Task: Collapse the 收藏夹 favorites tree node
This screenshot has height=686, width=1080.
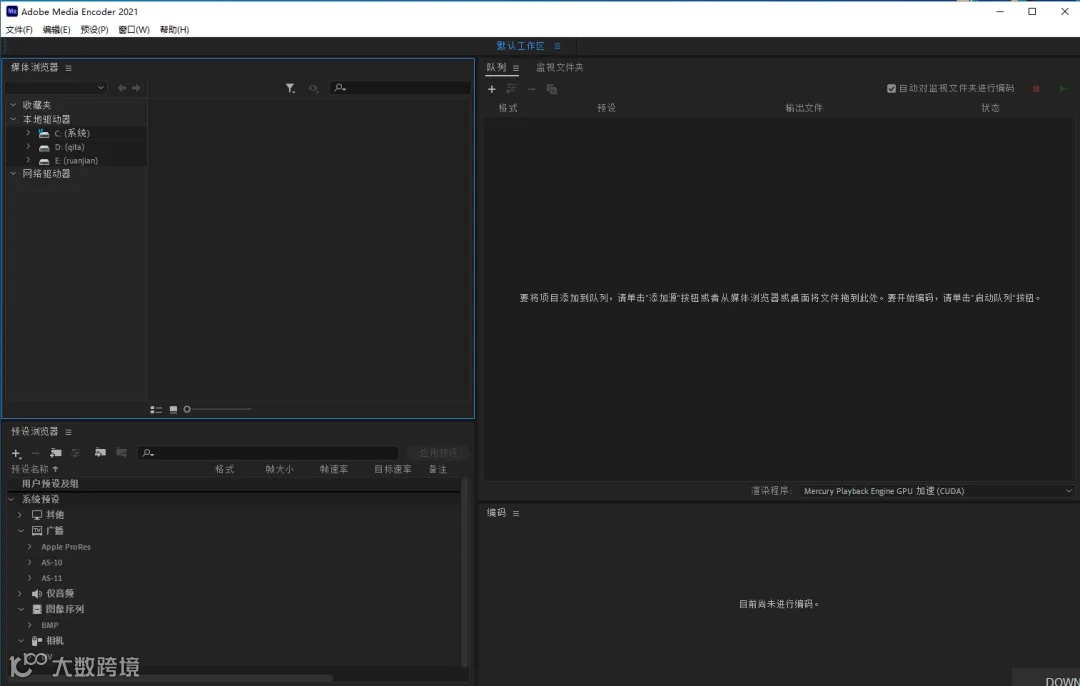Action: 13,105
